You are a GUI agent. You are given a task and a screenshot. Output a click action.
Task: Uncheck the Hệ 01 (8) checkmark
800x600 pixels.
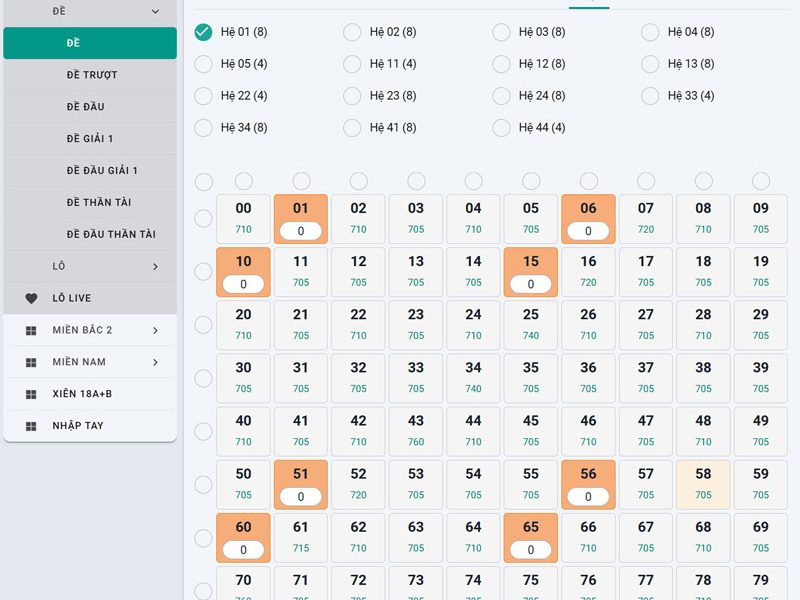tap(203, 32)
